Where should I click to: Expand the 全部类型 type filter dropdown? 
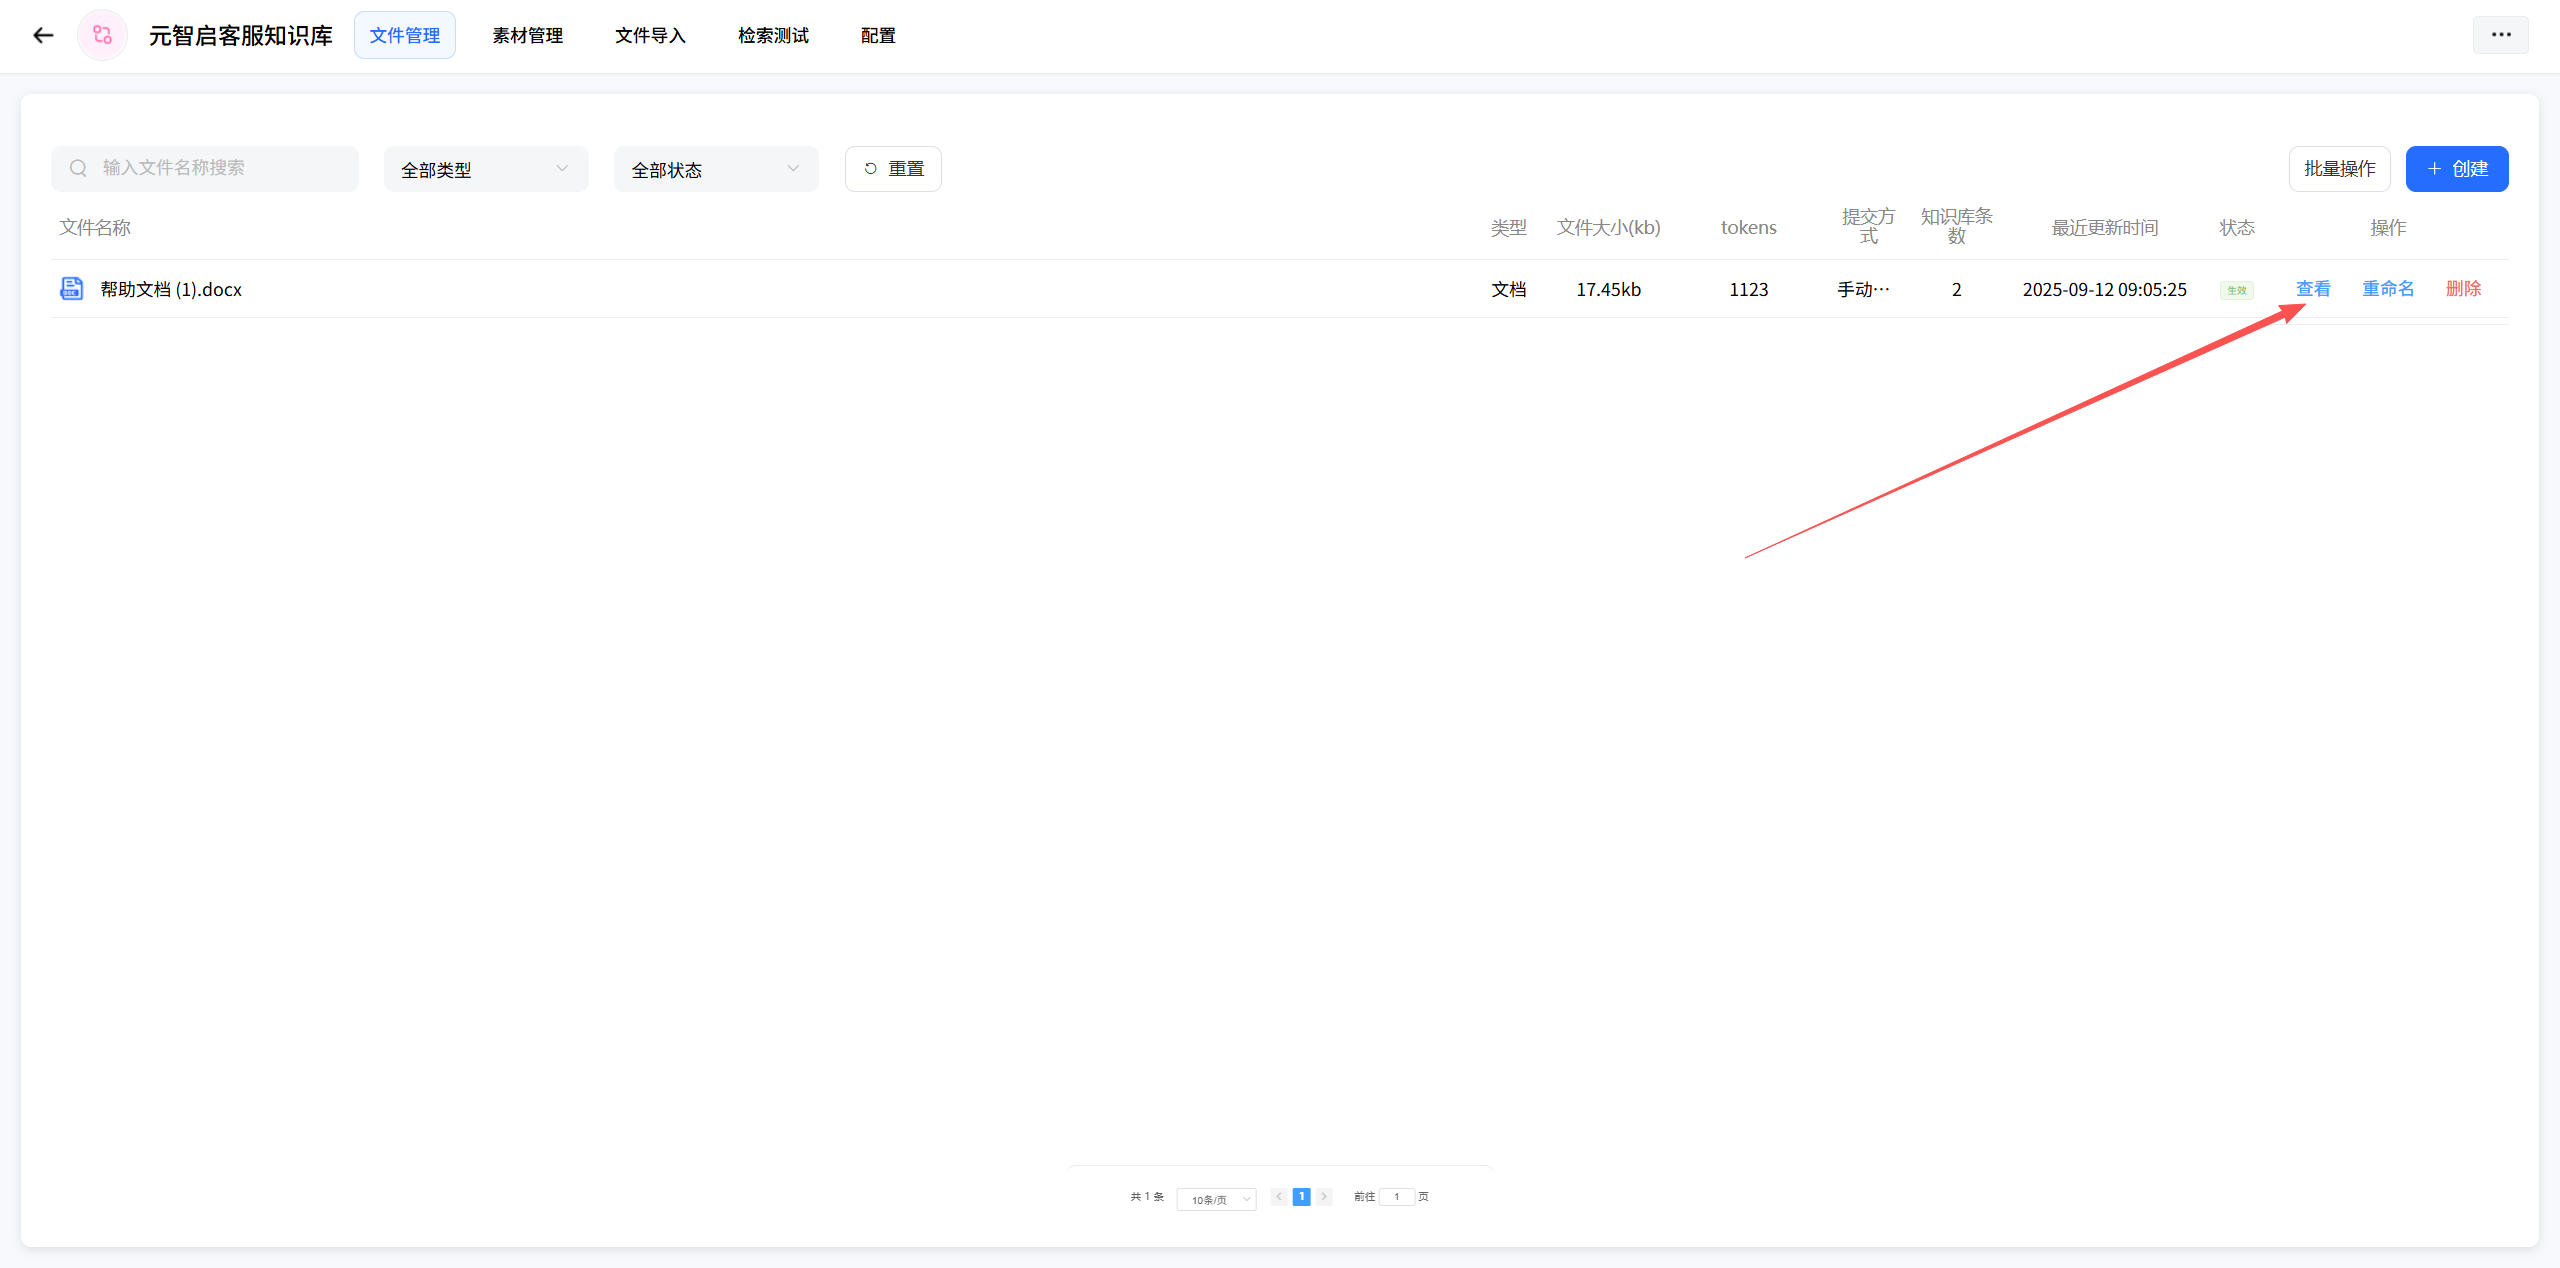[486, 169]
